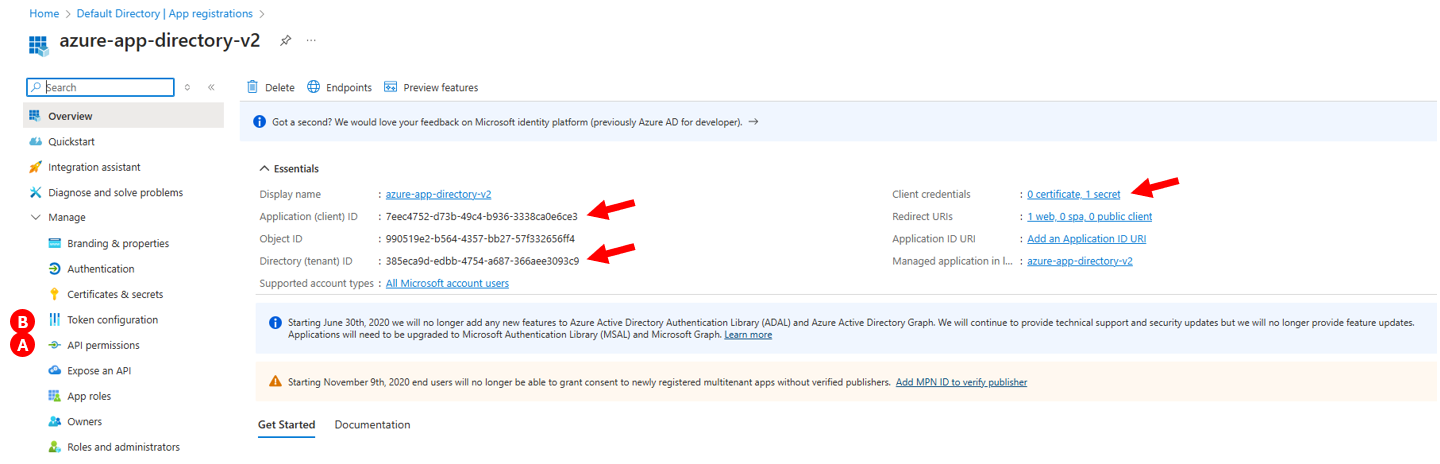Click the API permissions icon

(54, 345)
